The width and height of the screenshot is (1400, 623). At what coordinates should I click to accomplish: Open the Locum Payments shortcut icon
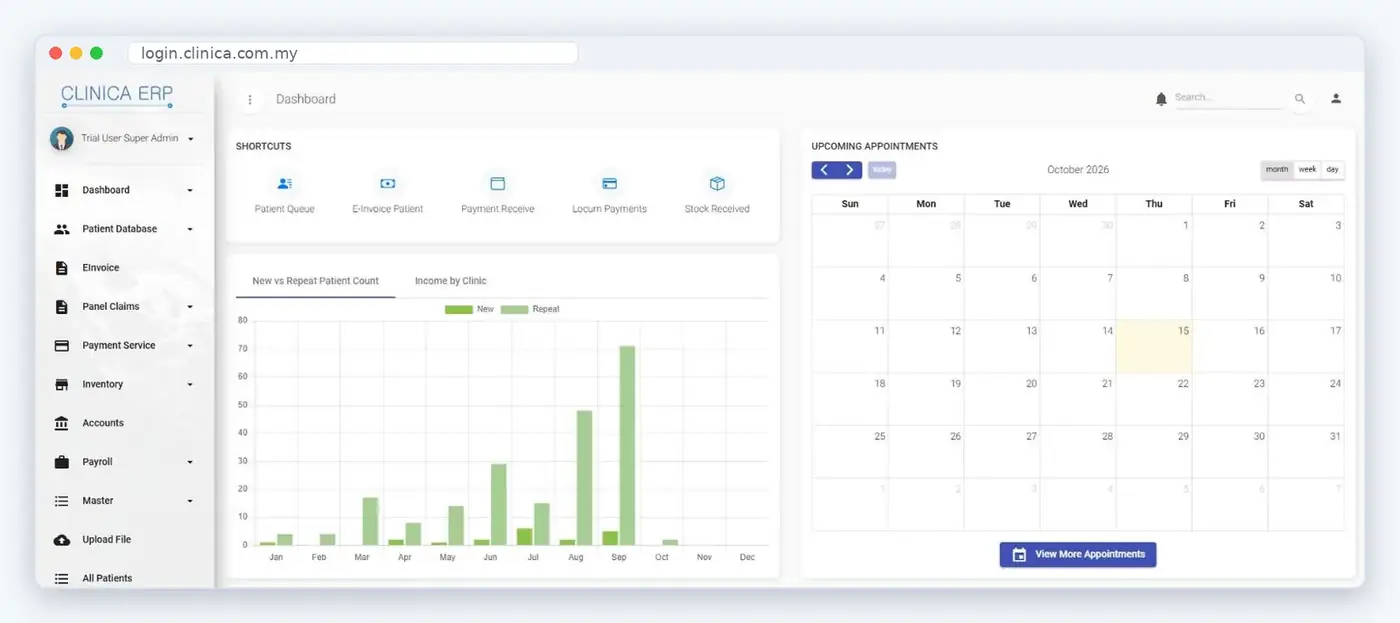click(x=609, y=184)
